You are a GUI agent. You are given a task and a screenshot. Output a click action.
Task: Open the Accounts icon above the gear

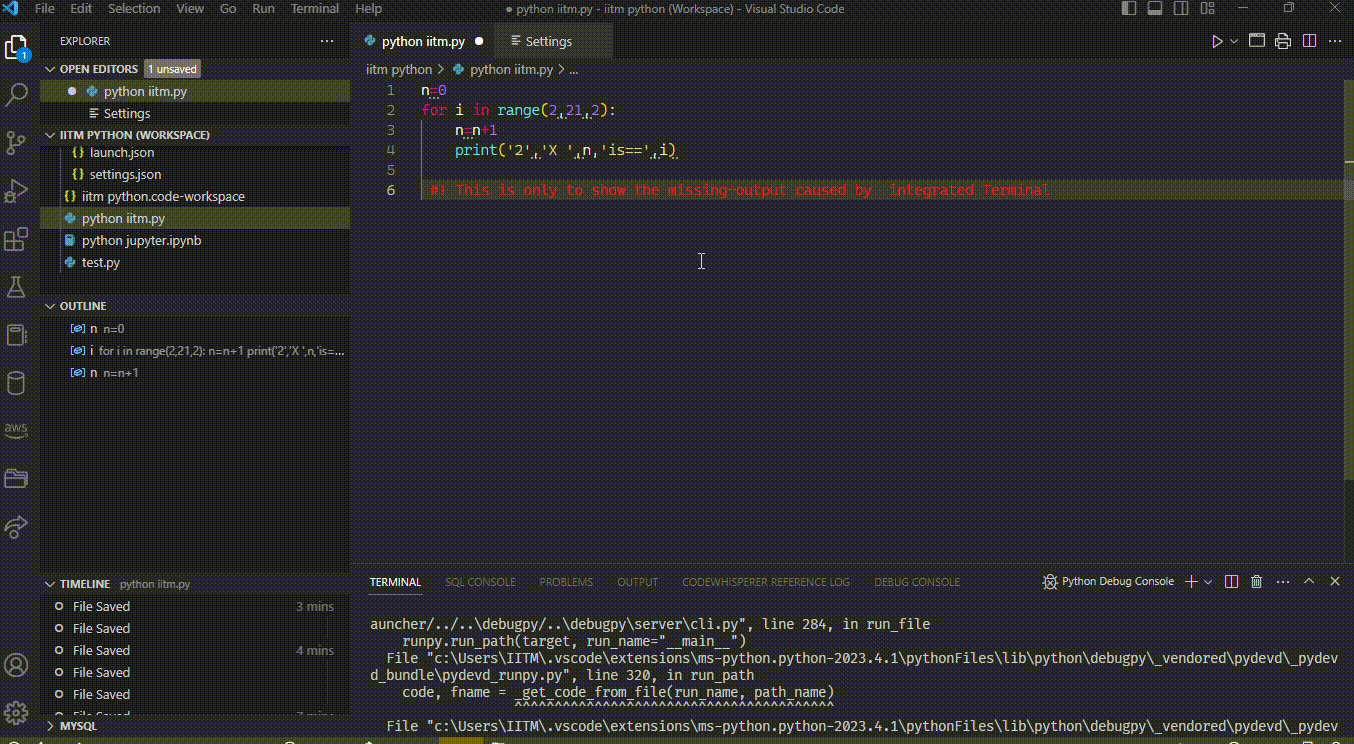[x=16, y=664]
